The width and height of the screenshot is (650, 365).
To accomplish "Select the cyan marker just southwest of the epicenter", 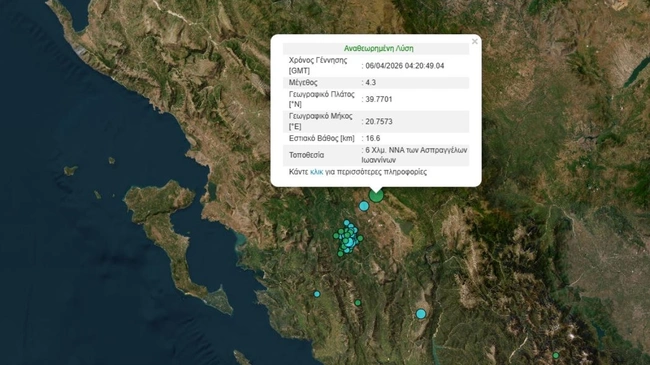I will pos(364,206).
